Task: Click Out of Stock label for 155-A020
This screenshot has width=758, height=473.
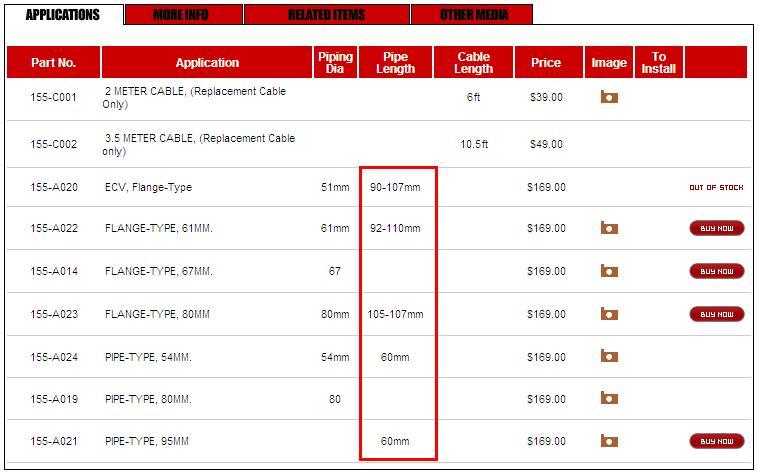Action: (x=716, y=187)
